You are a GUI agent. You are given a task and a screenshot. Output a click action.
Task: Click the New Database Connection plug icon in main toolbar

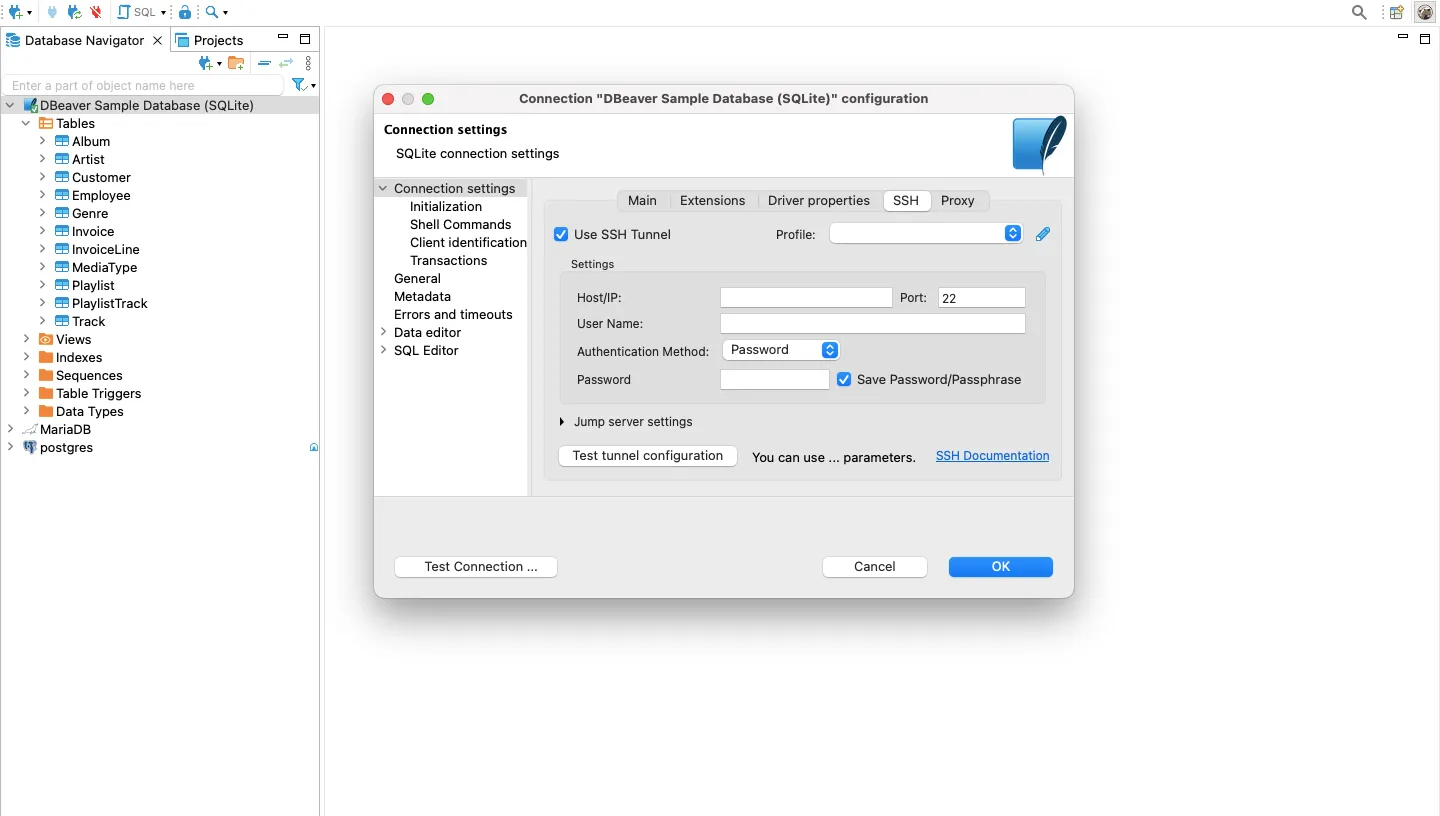15,12
